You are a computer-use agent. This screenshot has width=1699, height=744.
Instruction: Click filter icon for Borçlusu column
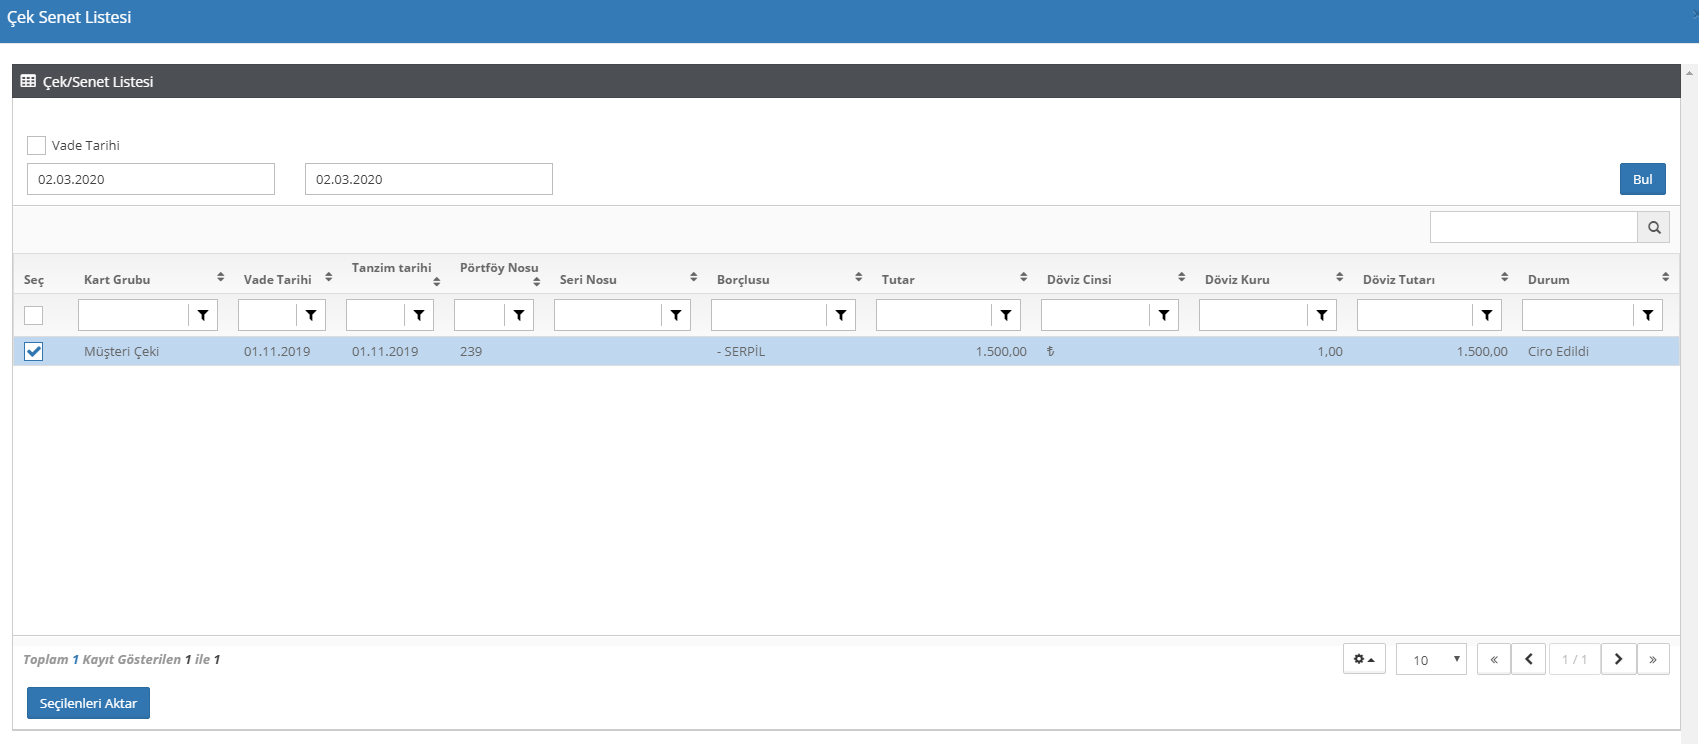tap(841, 315)
